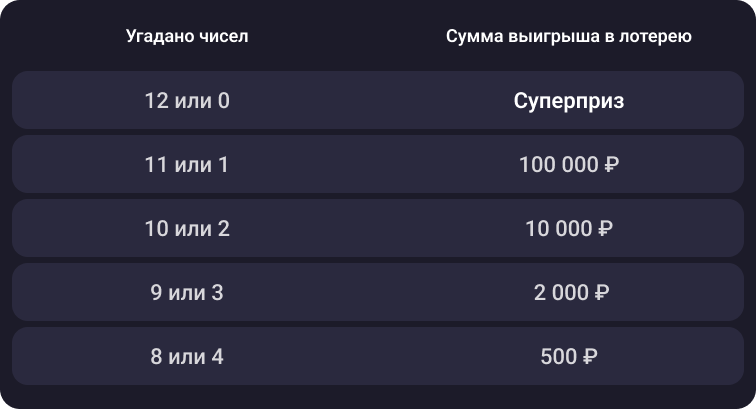Select the "10 или 2" cell
The width and height of the screenshot is (756, 409).
pos(187,229)
